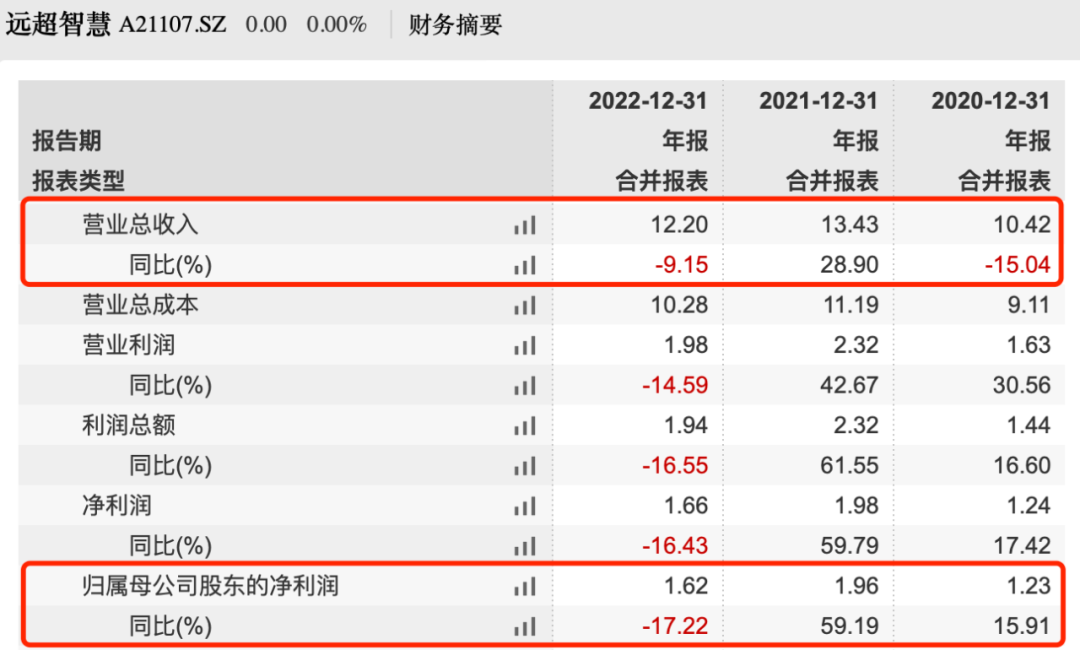1080x650 pixels.
Task: Click chart icon in 净利润 row
Action: click(525, 507)
